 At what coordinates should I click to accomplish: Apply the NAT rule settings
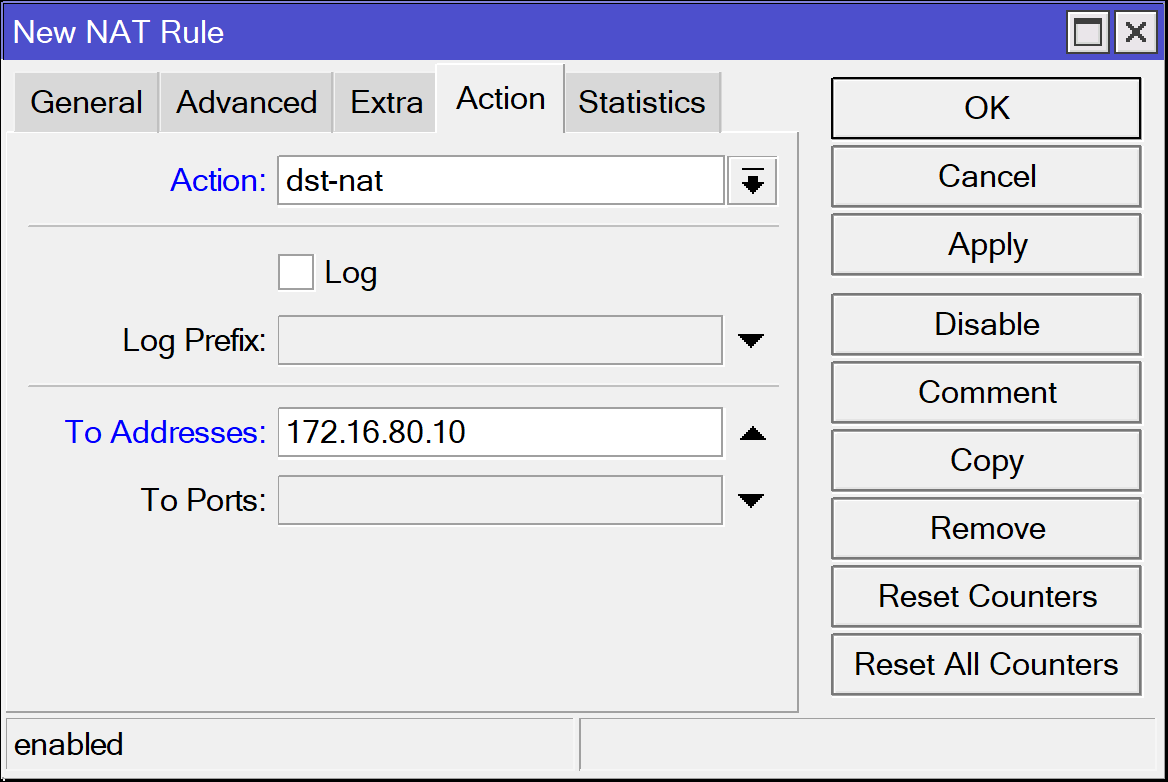(986, 245)
